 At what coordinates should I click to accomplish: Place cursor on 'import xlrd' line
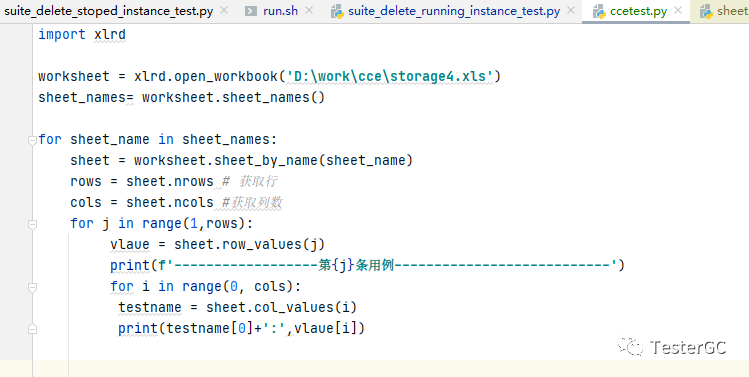point(82,34)
